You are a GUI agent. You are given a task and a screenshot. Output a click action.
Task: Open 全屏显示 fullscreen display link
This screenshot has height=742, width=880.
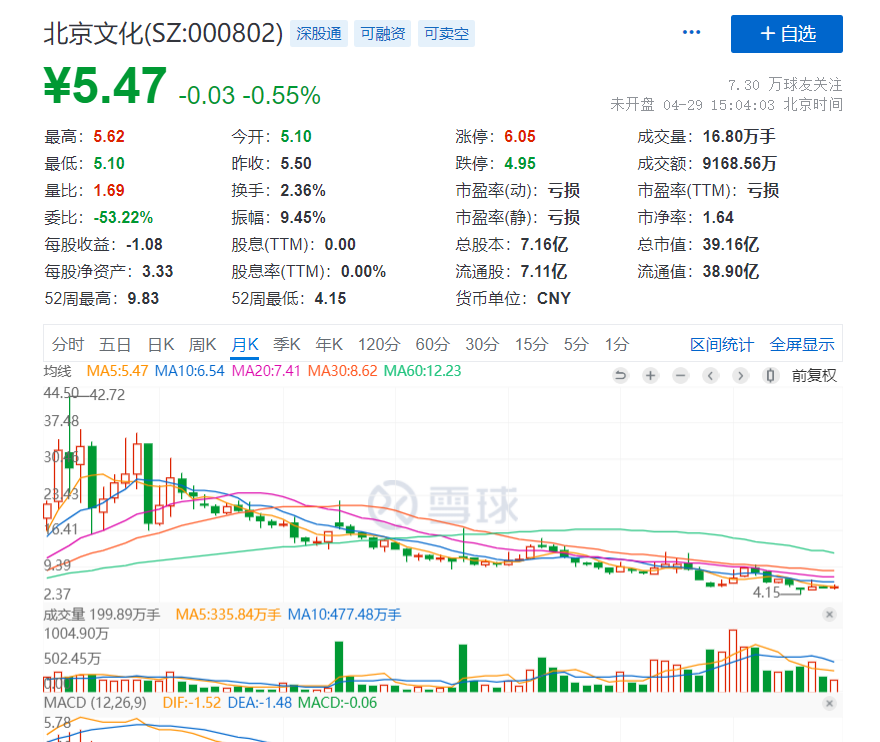(x=801, y=343)
